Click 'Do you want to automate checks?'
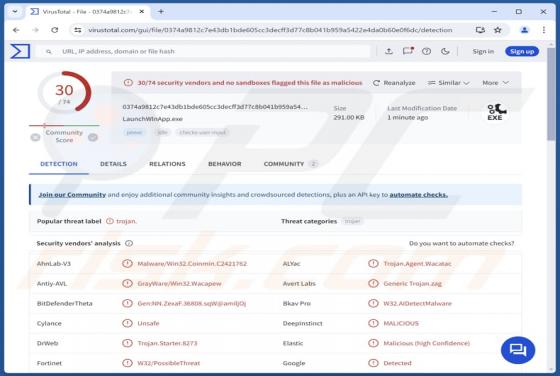 coord(461,243)
